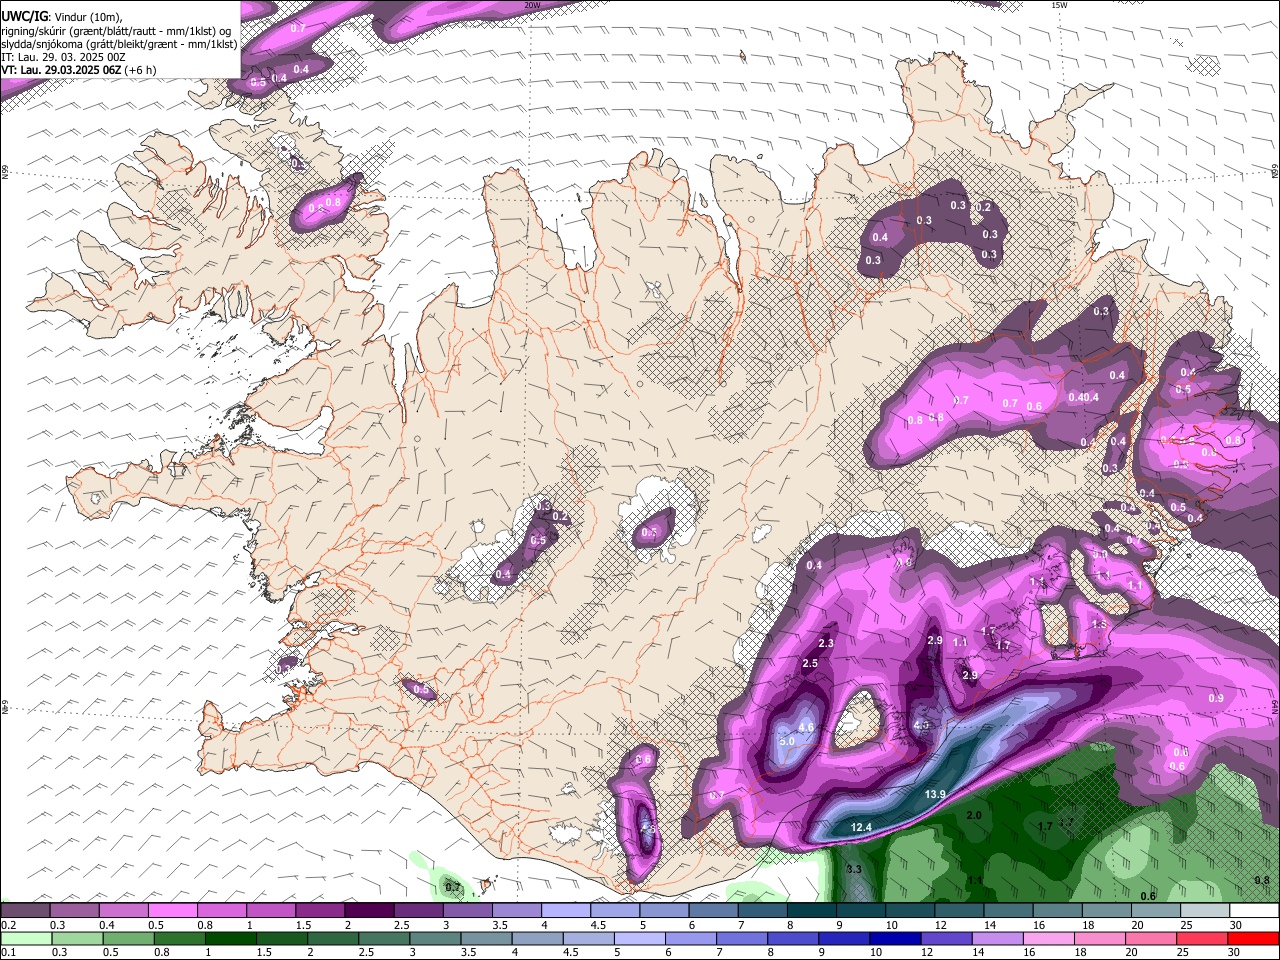Click the 2.3 snowfall value on the map
The height and width of the screenshot is (960, 1280).
826,643
